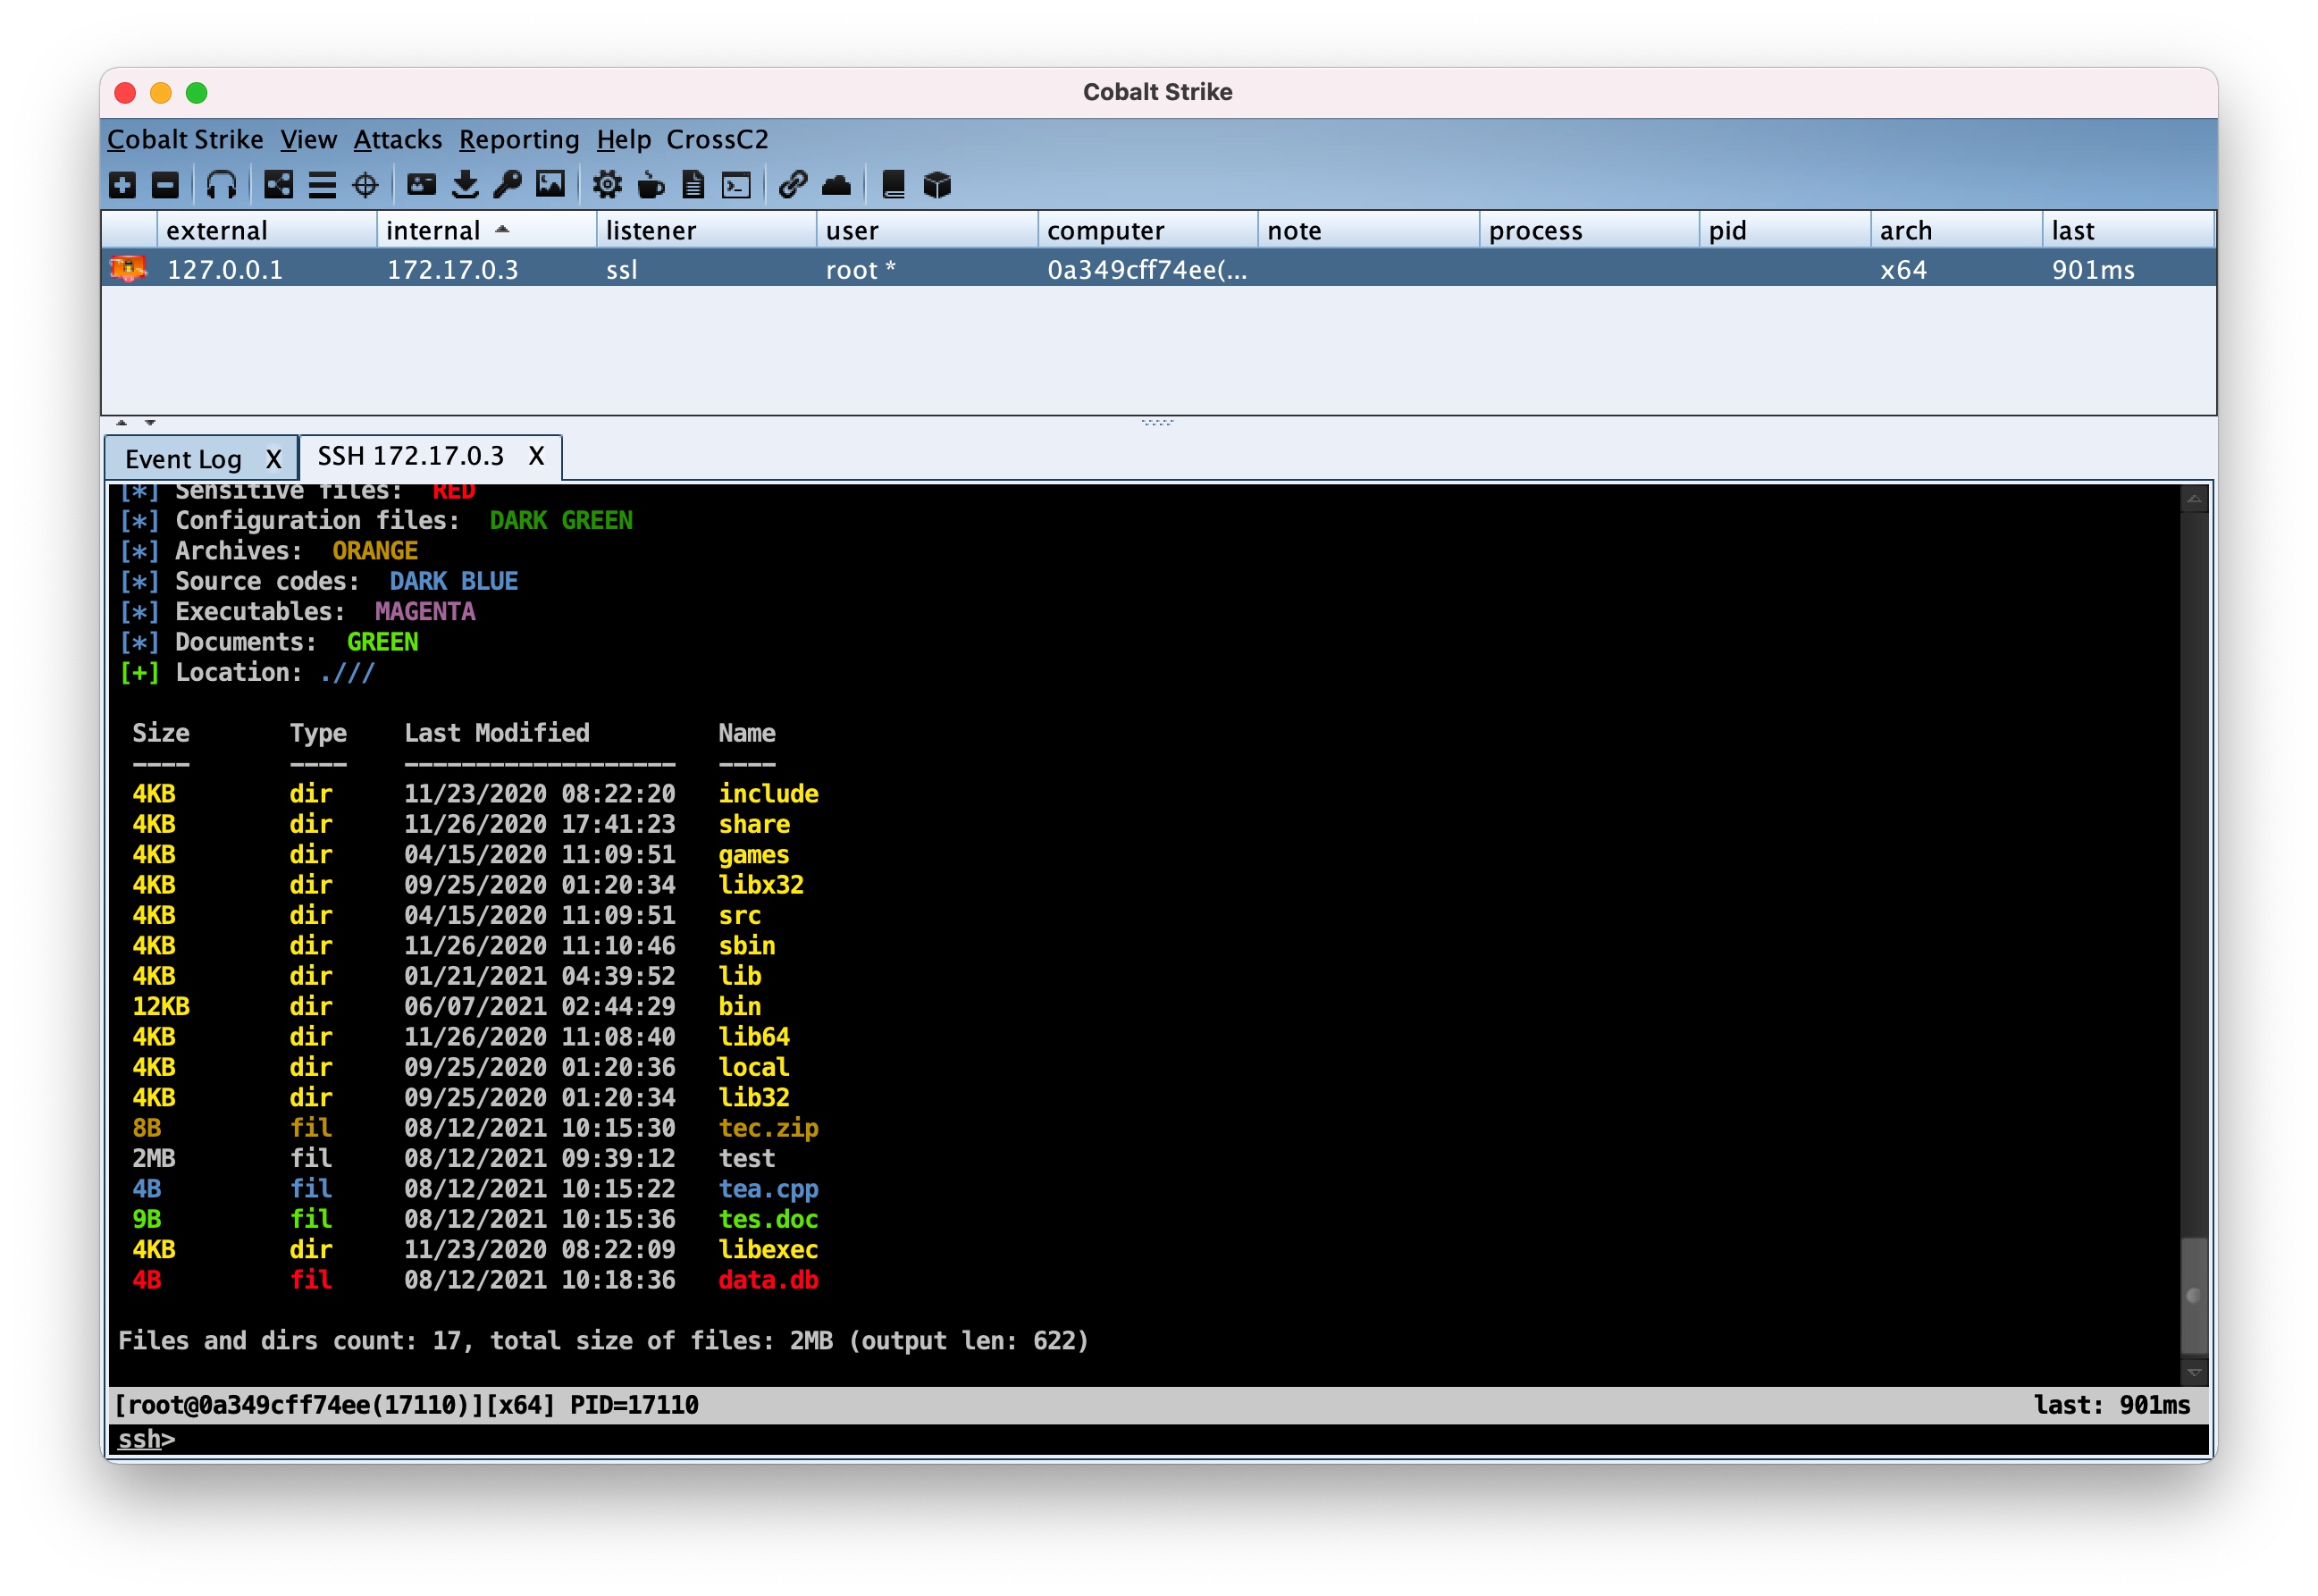Viewport: 2318px width, 1596px height.
Task: Click the gear payload generator icon
Action: click(607, 185)
